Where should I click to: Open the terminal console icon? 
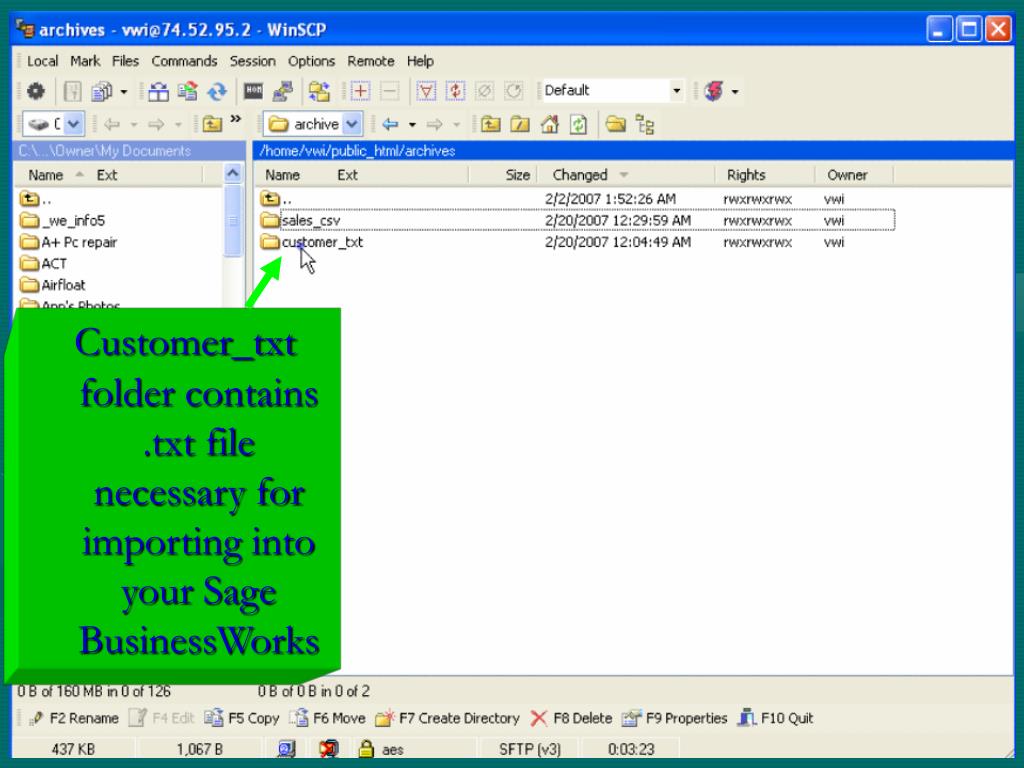[253, 91]
